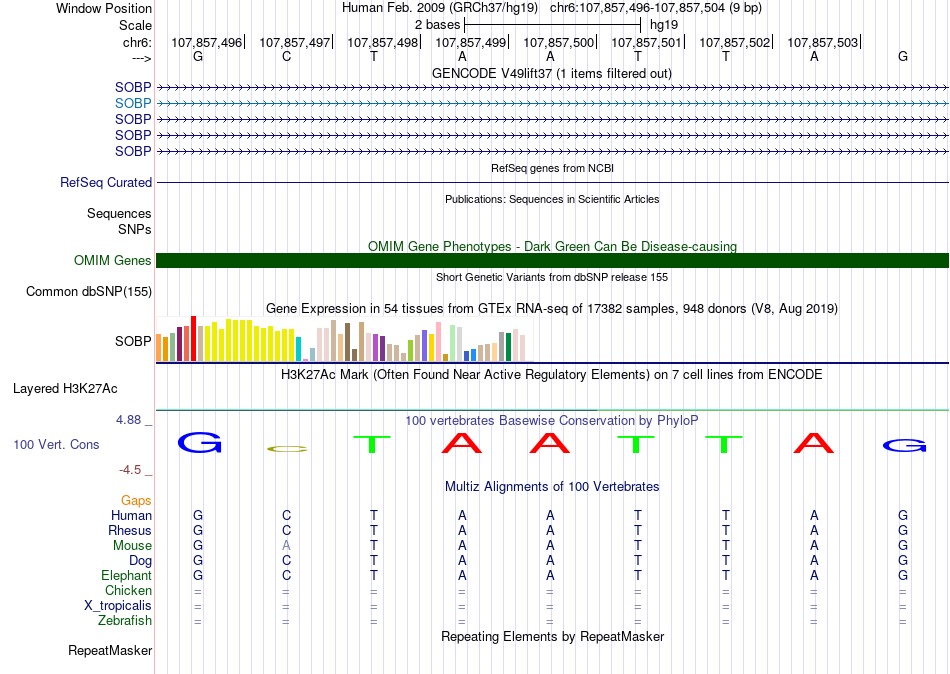Click the tallest red bar in GTEx chart
This screenshot has width=950, height=674.
click(x=193, y=339)
